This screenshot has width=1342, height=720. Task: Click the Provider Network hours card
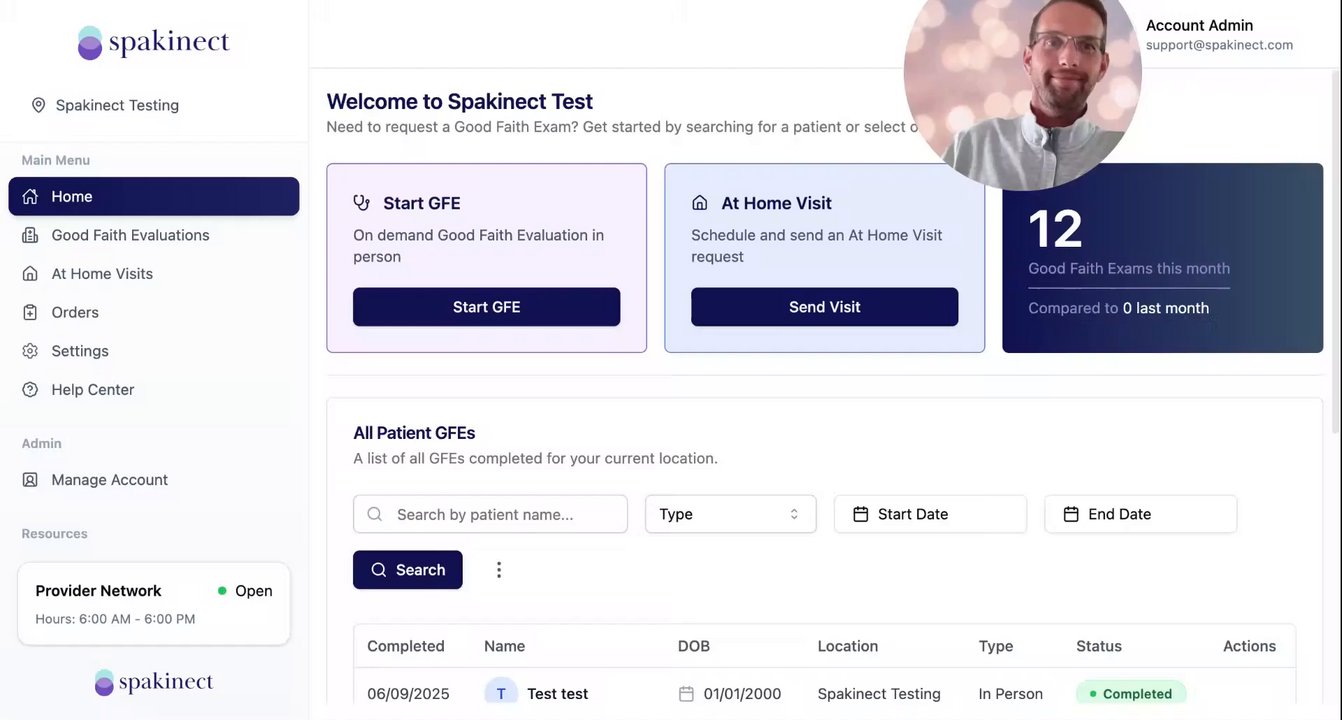[154, 604]
